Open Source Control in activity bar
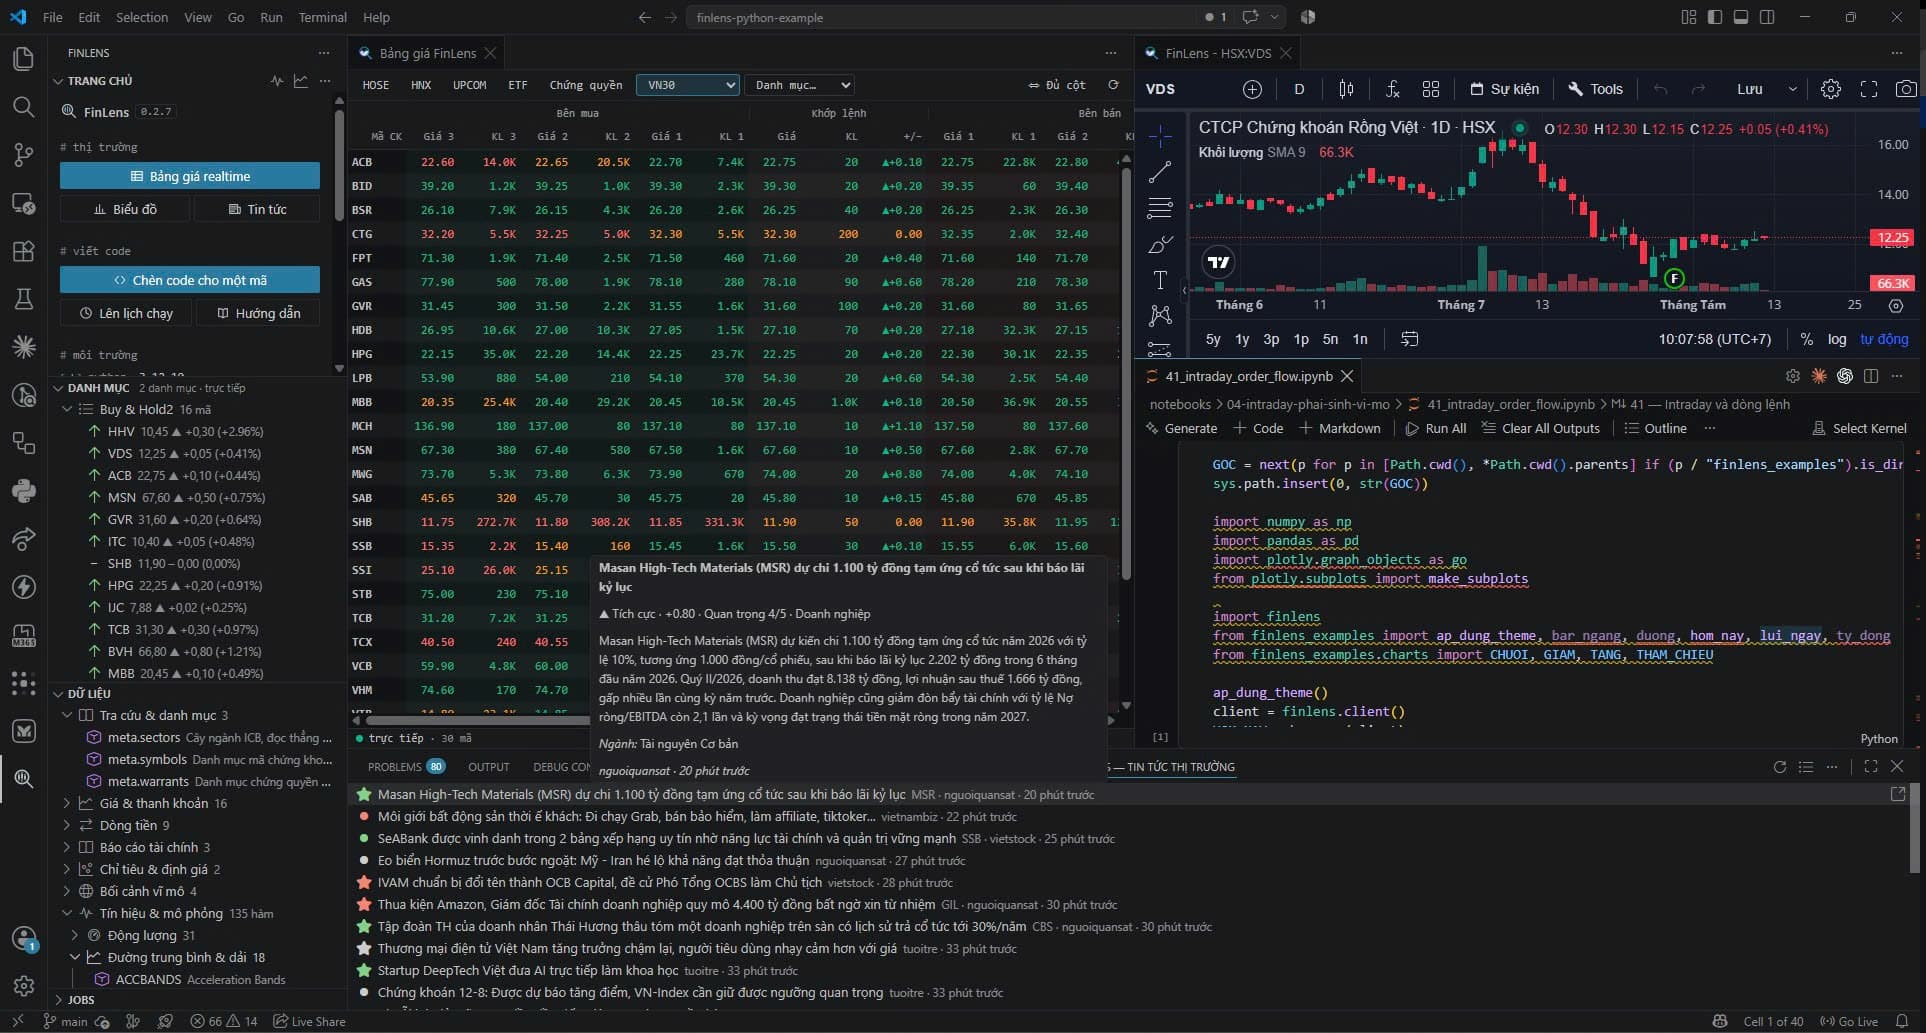 [23, 155]
